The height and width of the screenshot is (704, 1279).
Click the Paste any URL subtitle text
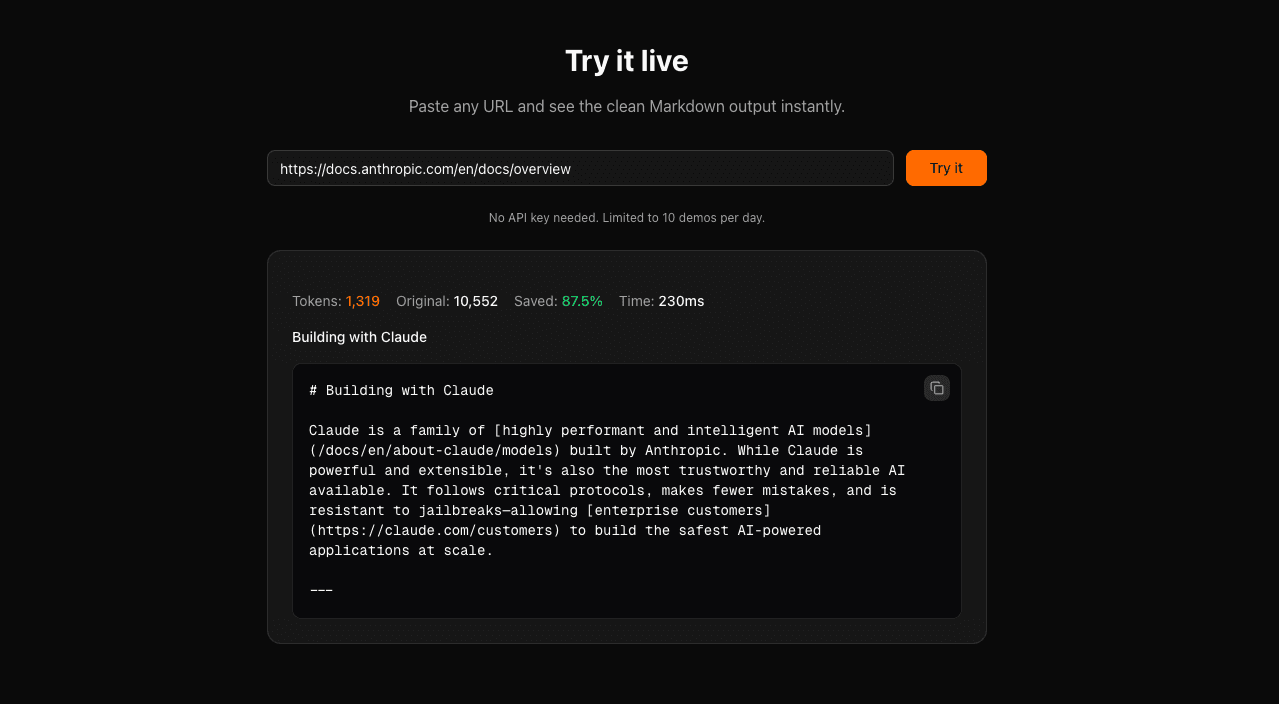point(627,106)
